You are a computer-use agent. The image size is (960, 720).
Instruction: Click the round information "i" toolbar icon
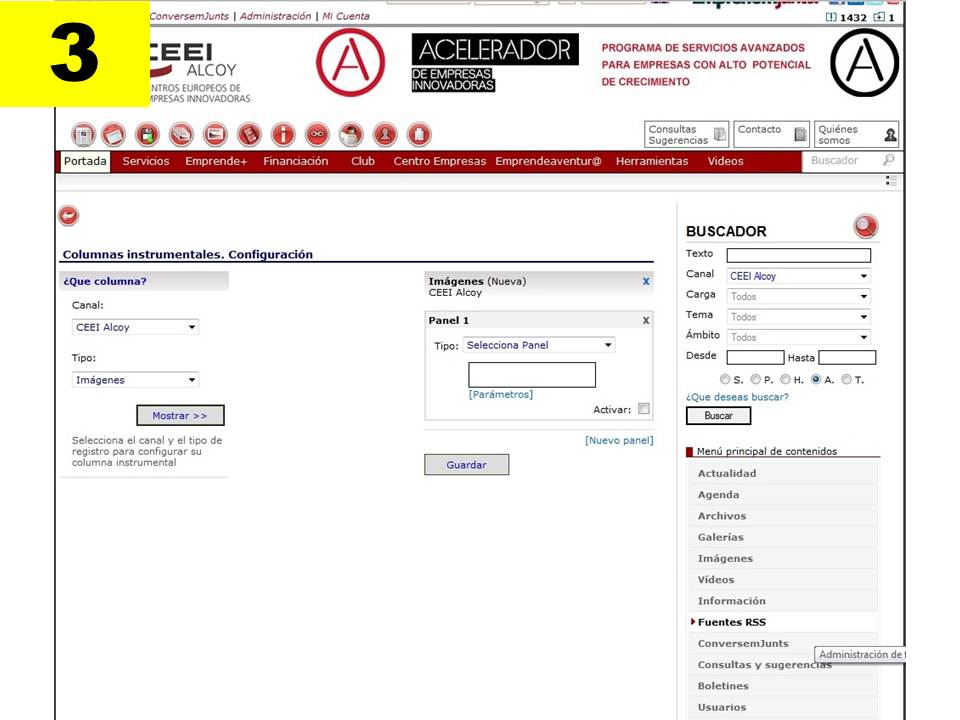284,135
